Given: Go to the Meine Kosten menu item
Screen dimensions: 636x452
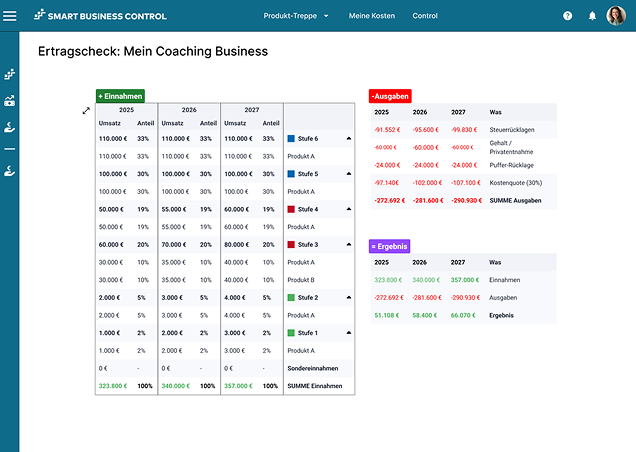Looking at the screenshot, I should click(370, 16).
